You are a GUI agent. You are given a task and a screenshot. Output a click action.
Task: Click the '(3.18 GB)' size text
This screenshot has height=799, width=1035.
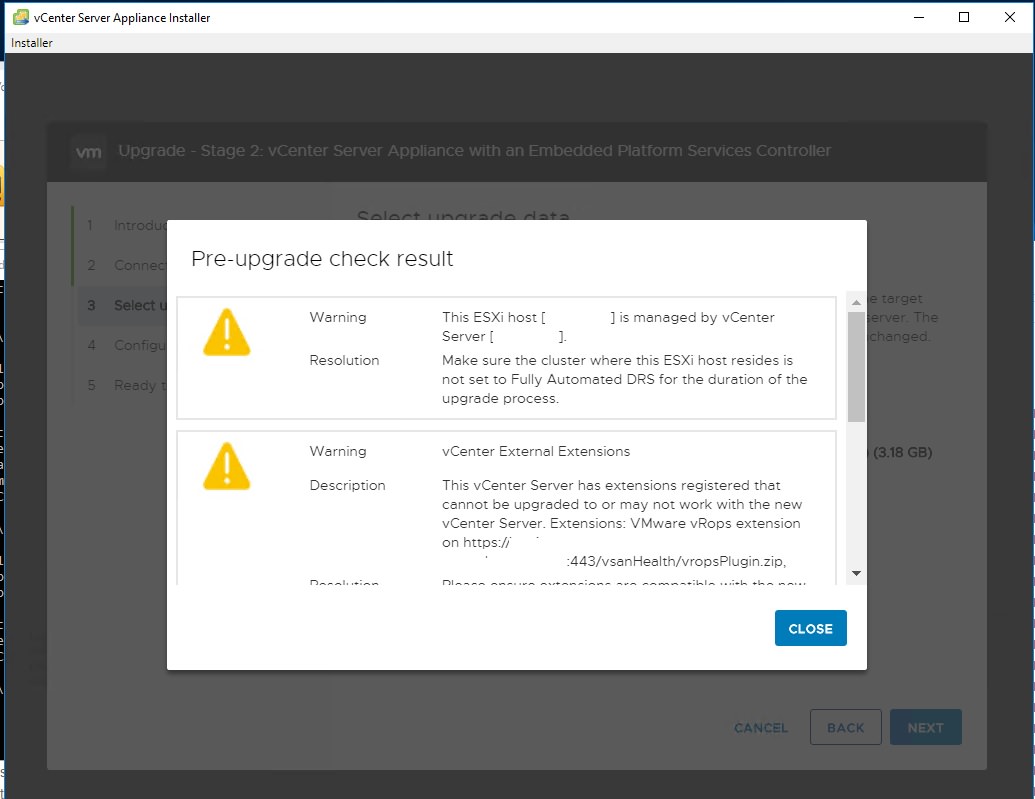[x=902, y=452]
